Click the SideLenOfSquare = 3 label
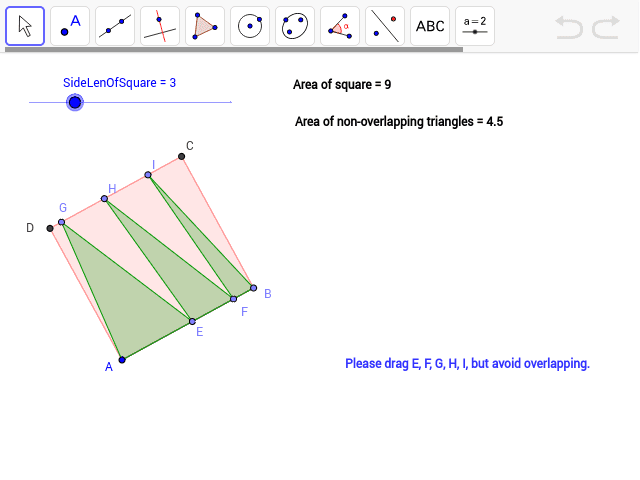The image size is (640, 480). (120, 83)
